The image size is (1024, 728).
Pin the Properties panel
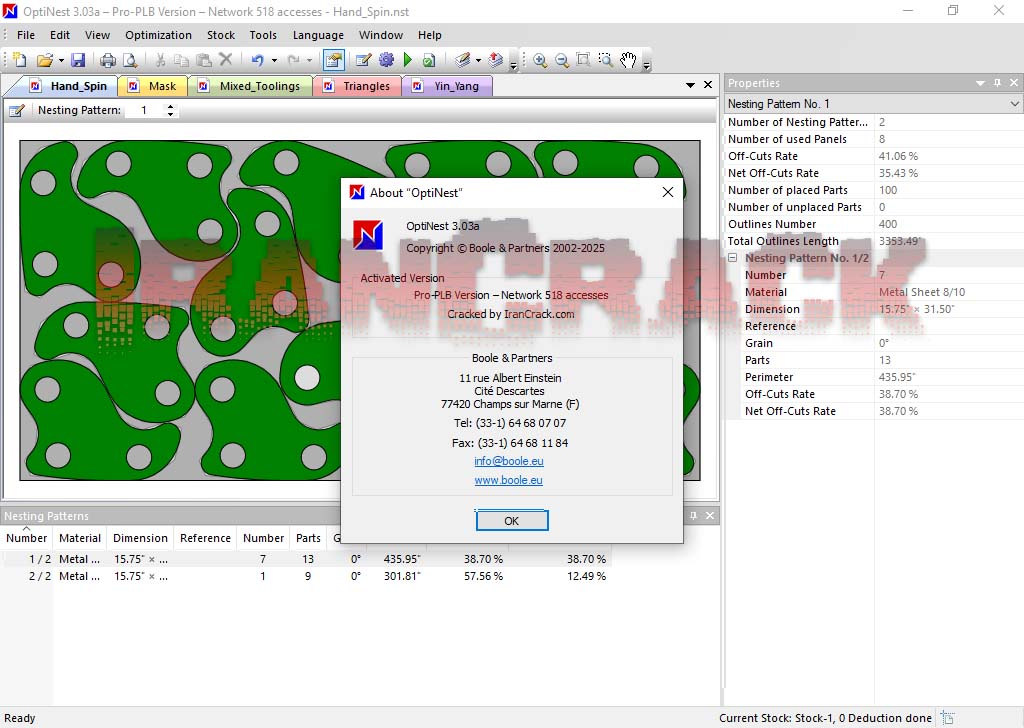pyautogui.click(x=997, y=83)
